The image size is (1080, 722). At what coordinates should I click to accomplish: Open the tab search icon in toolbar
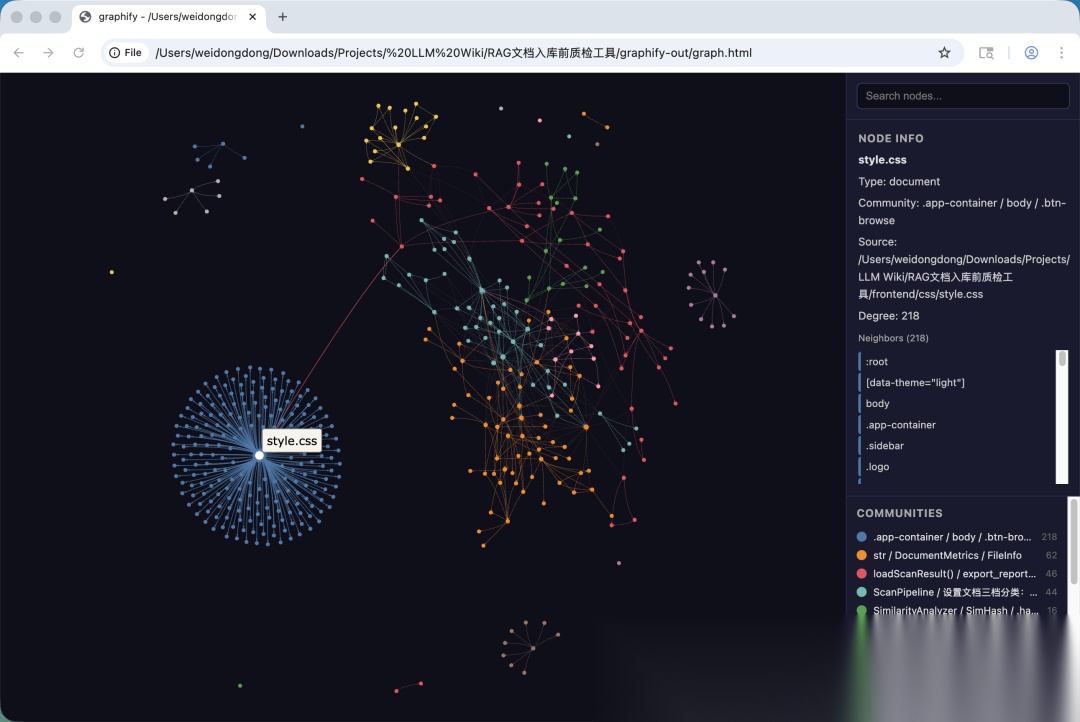tap(986, 52)
